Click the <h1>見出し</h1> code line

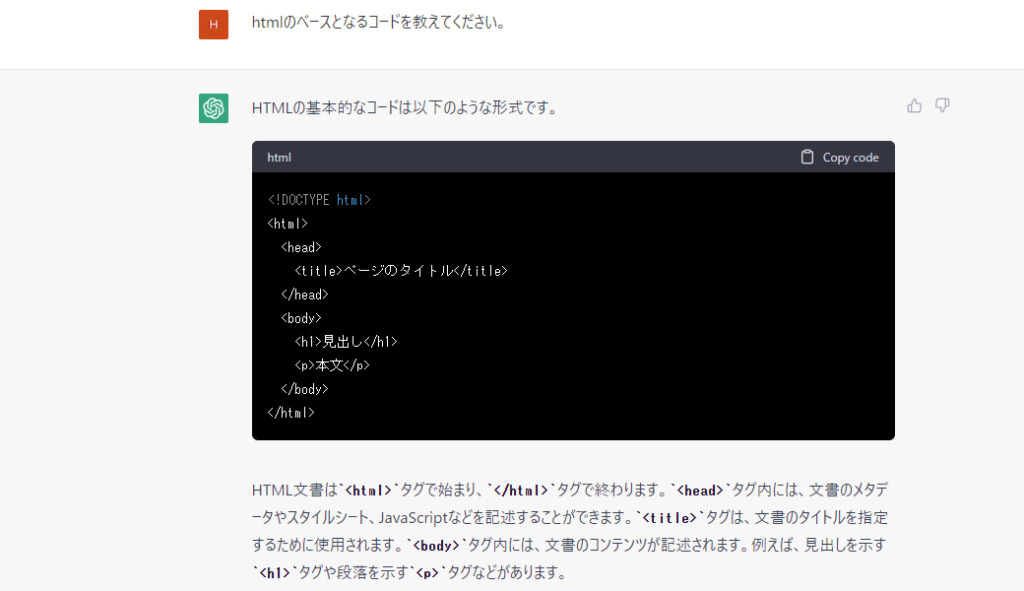(346, 342)
